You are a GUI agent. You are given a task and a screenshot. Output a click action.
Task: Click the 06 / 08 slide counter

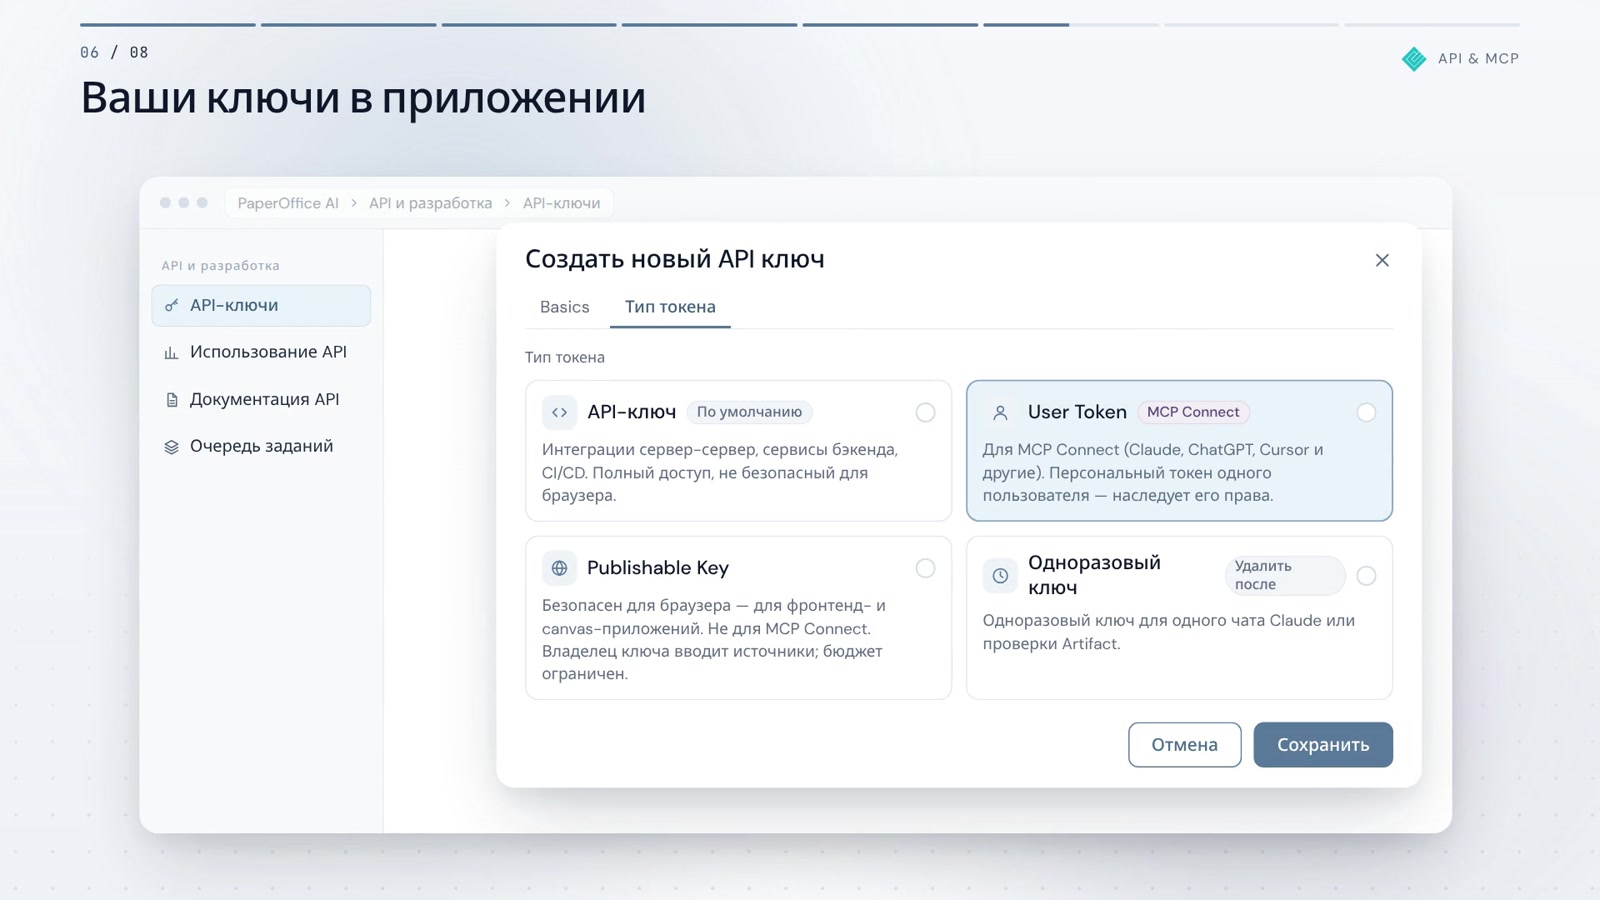click(x=114, y=52)
